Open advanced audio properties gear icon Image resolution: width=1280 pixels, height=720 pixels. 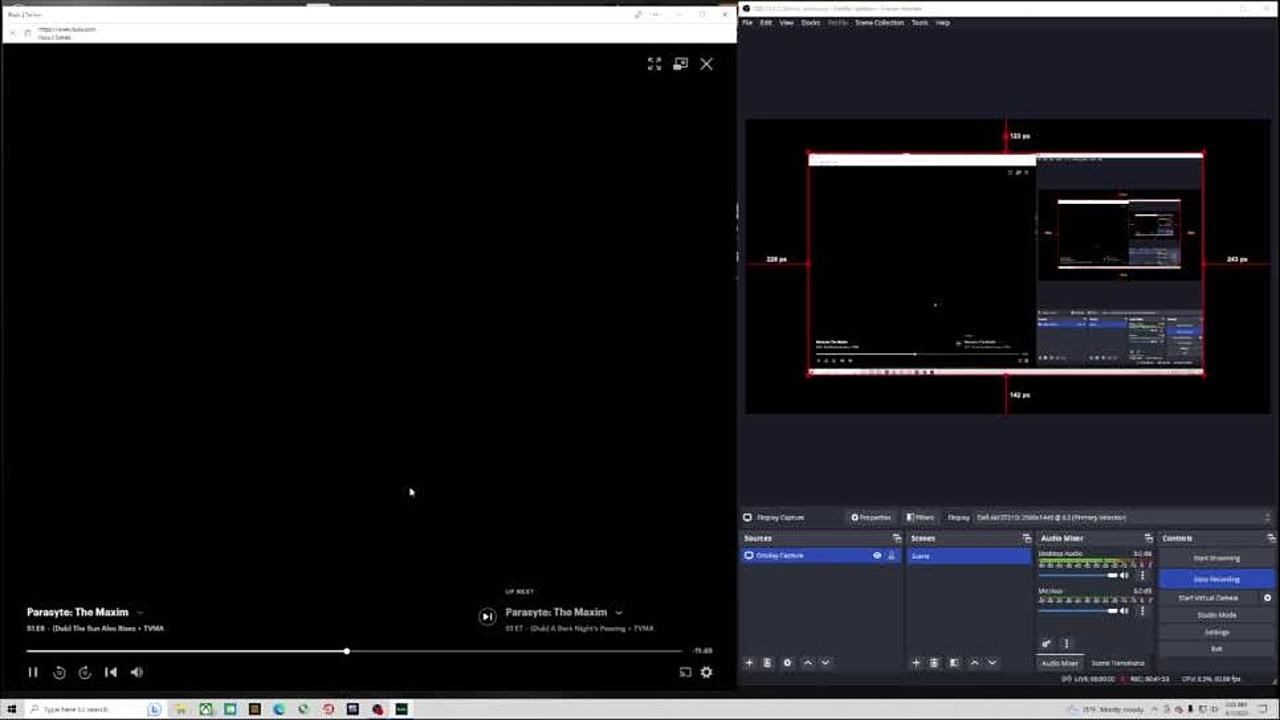[1047, 644]
